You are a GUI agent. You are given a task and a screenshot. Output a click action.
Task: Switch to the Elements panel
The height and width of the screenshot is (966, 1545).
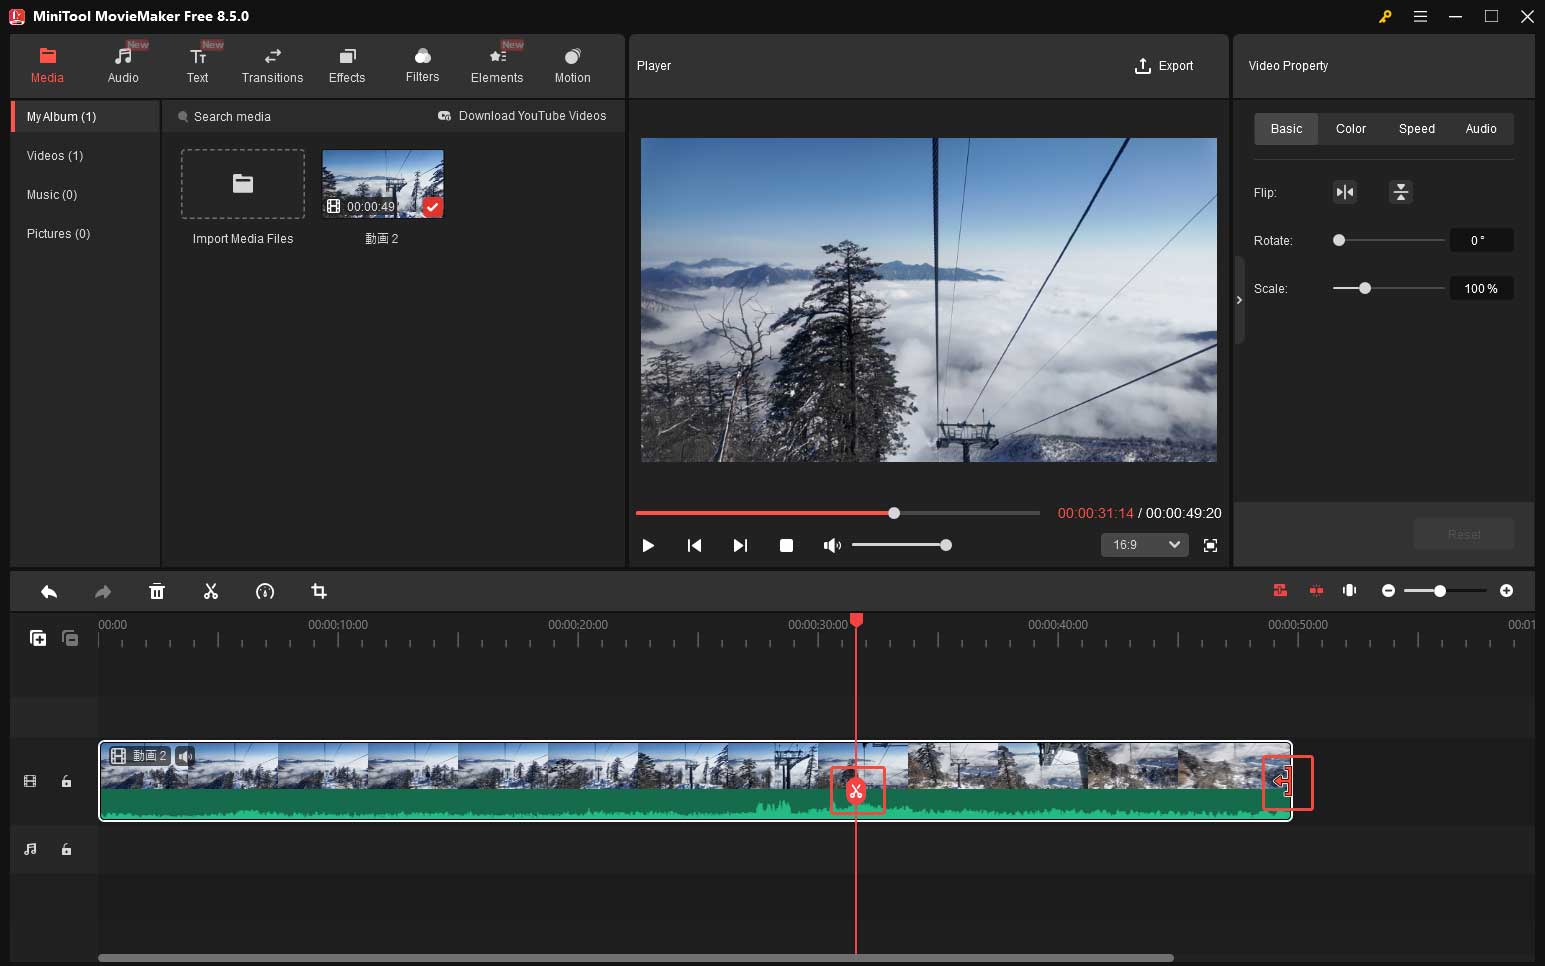coord(497,64)
